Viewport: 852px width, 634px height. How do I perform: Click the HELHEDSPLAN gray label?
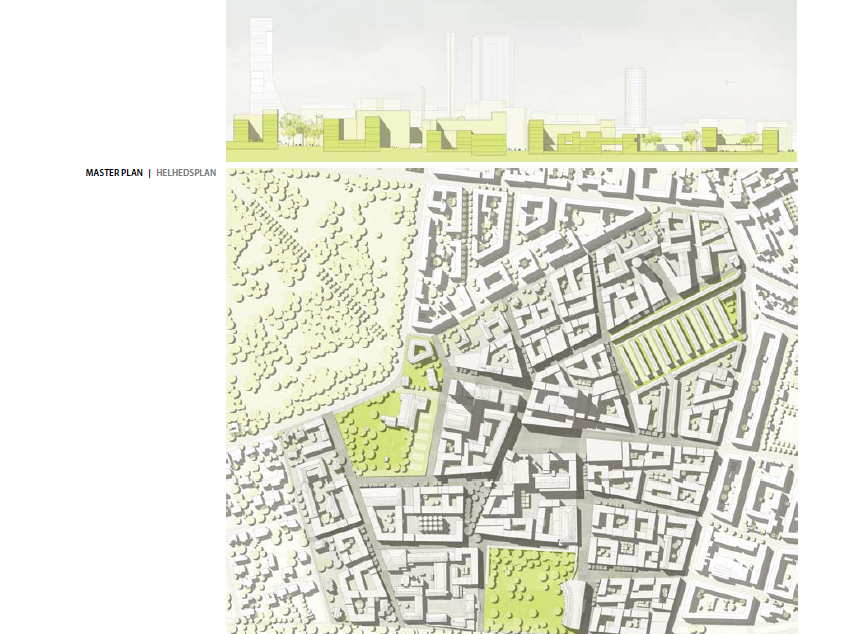pyautogui.click(x=186, y=173)
